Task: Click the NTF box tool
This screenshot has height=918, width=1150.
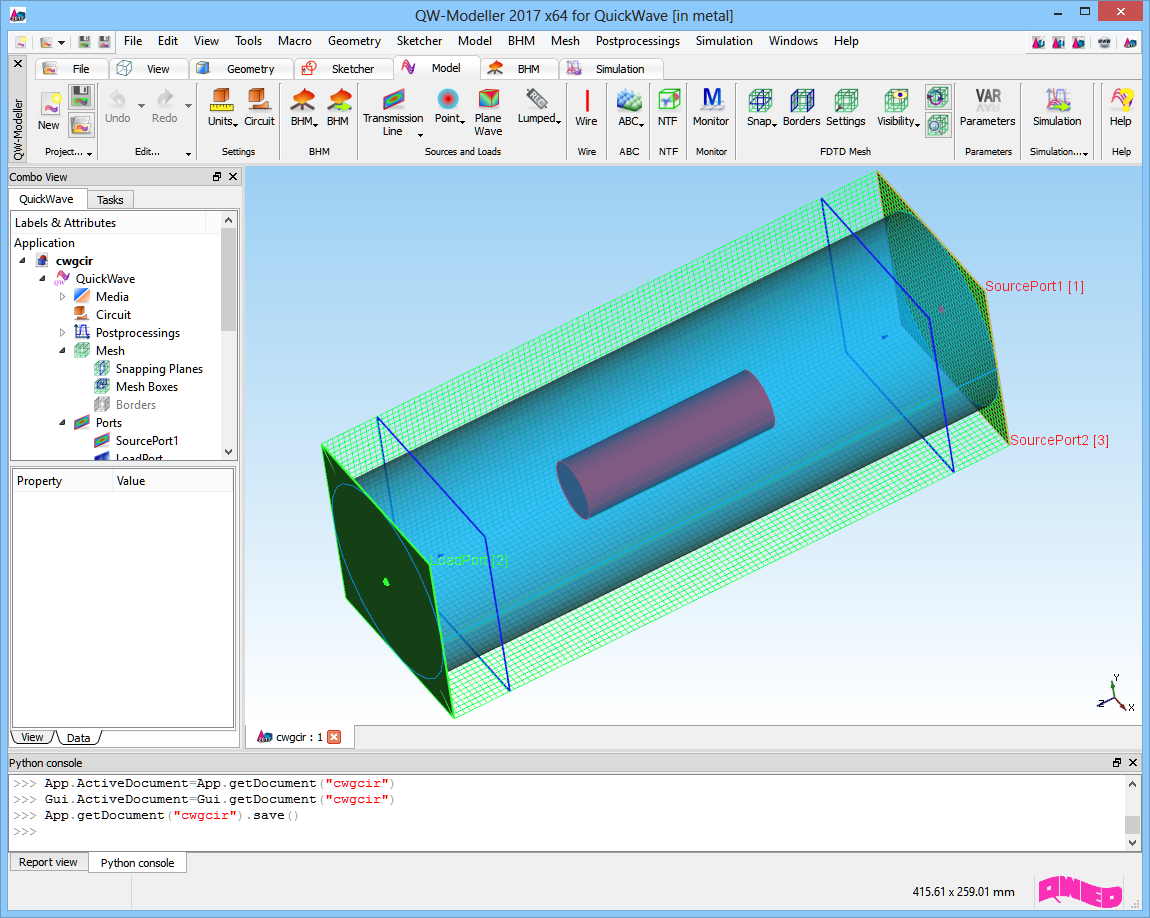Action: (667, 108)
